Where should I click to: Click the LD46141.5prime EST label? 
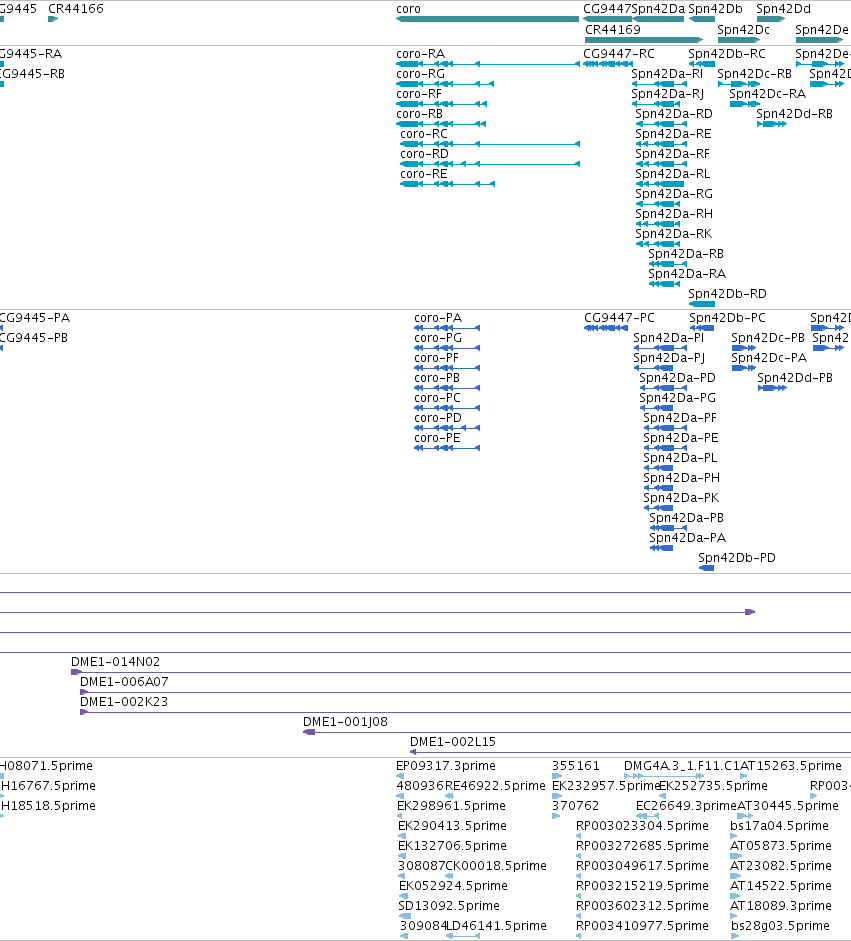pos(496,925)
